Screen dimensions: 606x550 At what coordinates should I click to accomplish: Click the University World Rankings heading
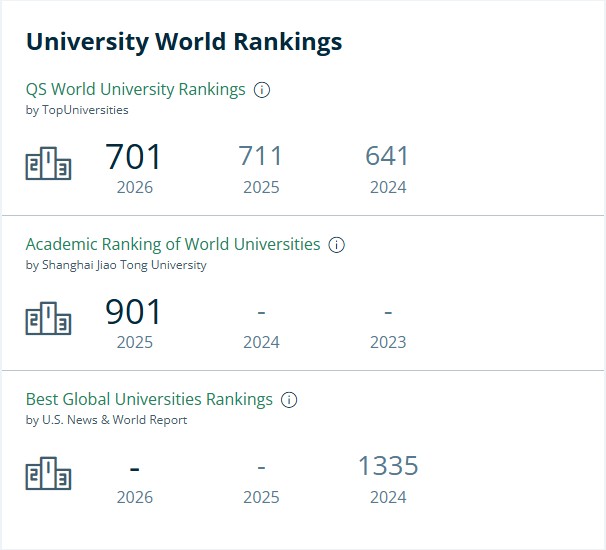(x=184, y=42)
